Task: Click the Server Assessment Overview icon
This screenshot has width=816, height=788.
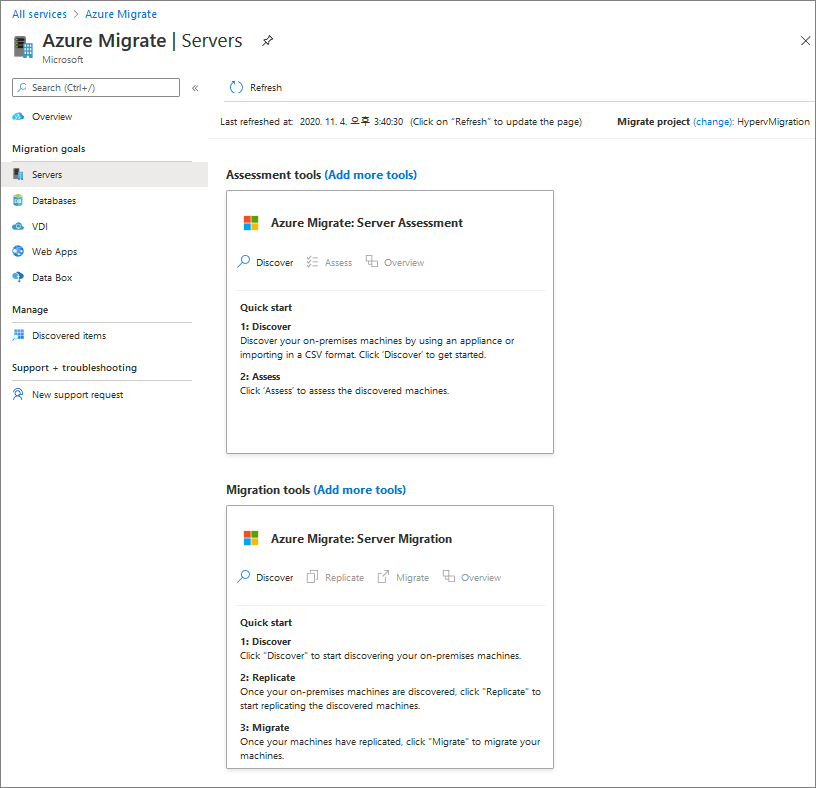Action: click(372, 261)
